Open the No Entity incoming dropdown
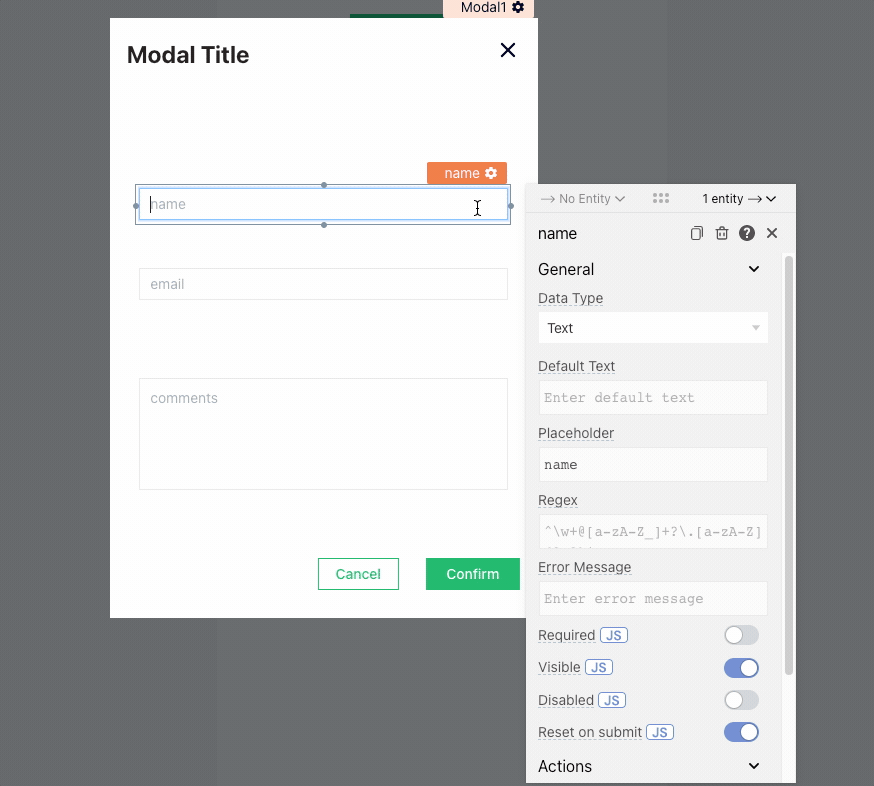This screenshot has width=874, height=786. pyautogui.click(x=583, y=199)
